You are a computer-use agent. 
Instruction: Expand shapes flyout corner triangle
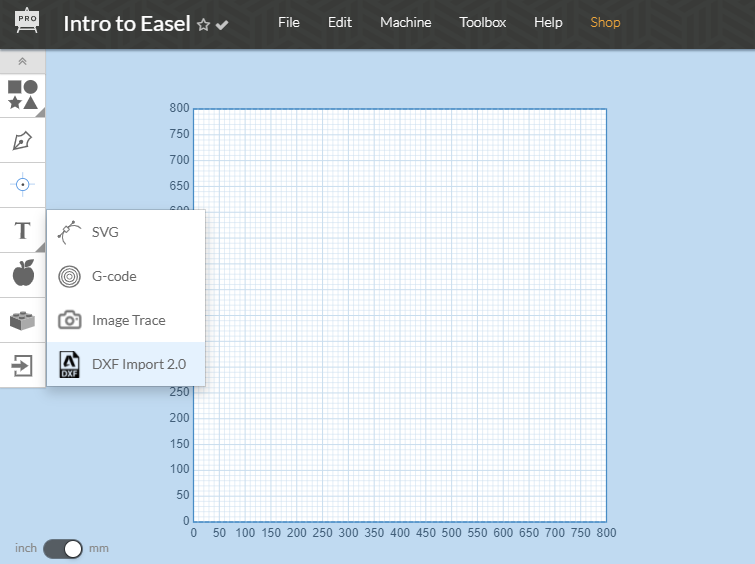40,113
